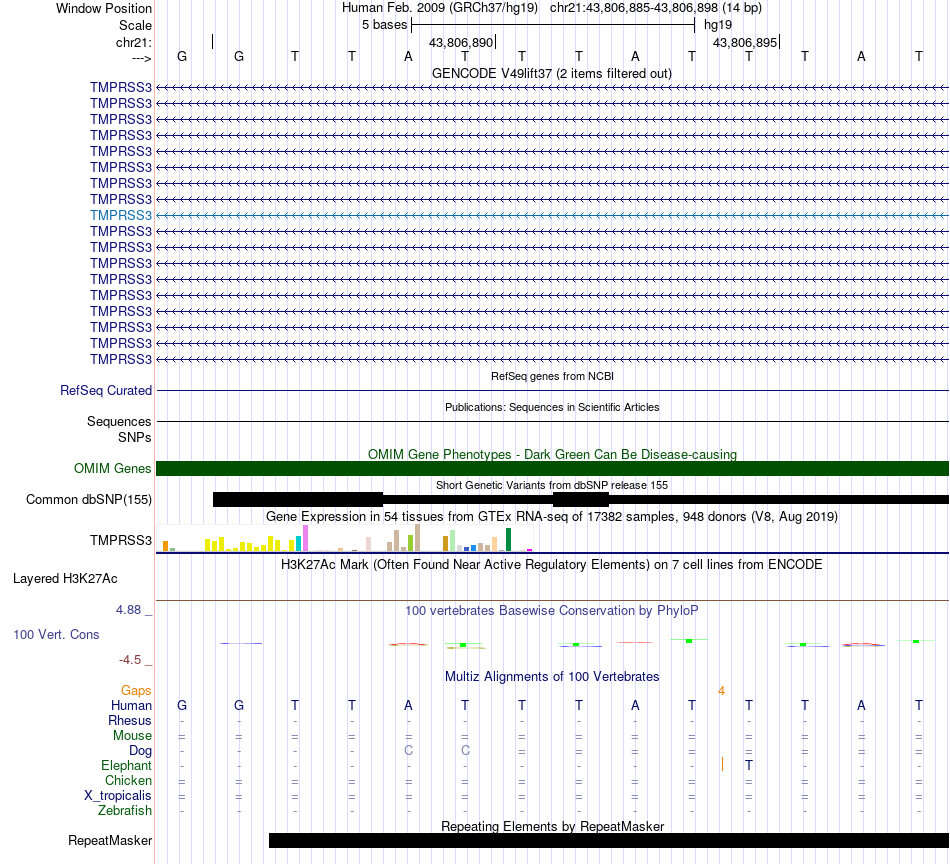Click the 100 Vert. Cons label
Image resolution: width=950 pixels, height=864 pixels.
point(56,634)
